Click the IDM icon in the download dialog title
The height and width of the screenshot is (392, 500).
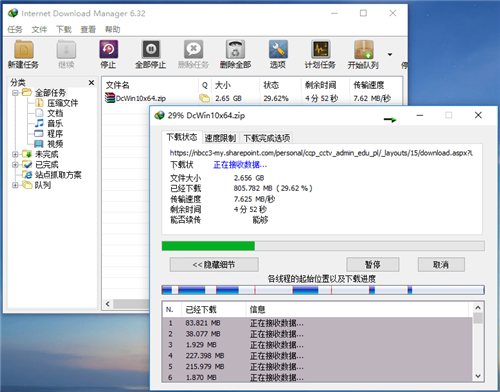[160, 115]
